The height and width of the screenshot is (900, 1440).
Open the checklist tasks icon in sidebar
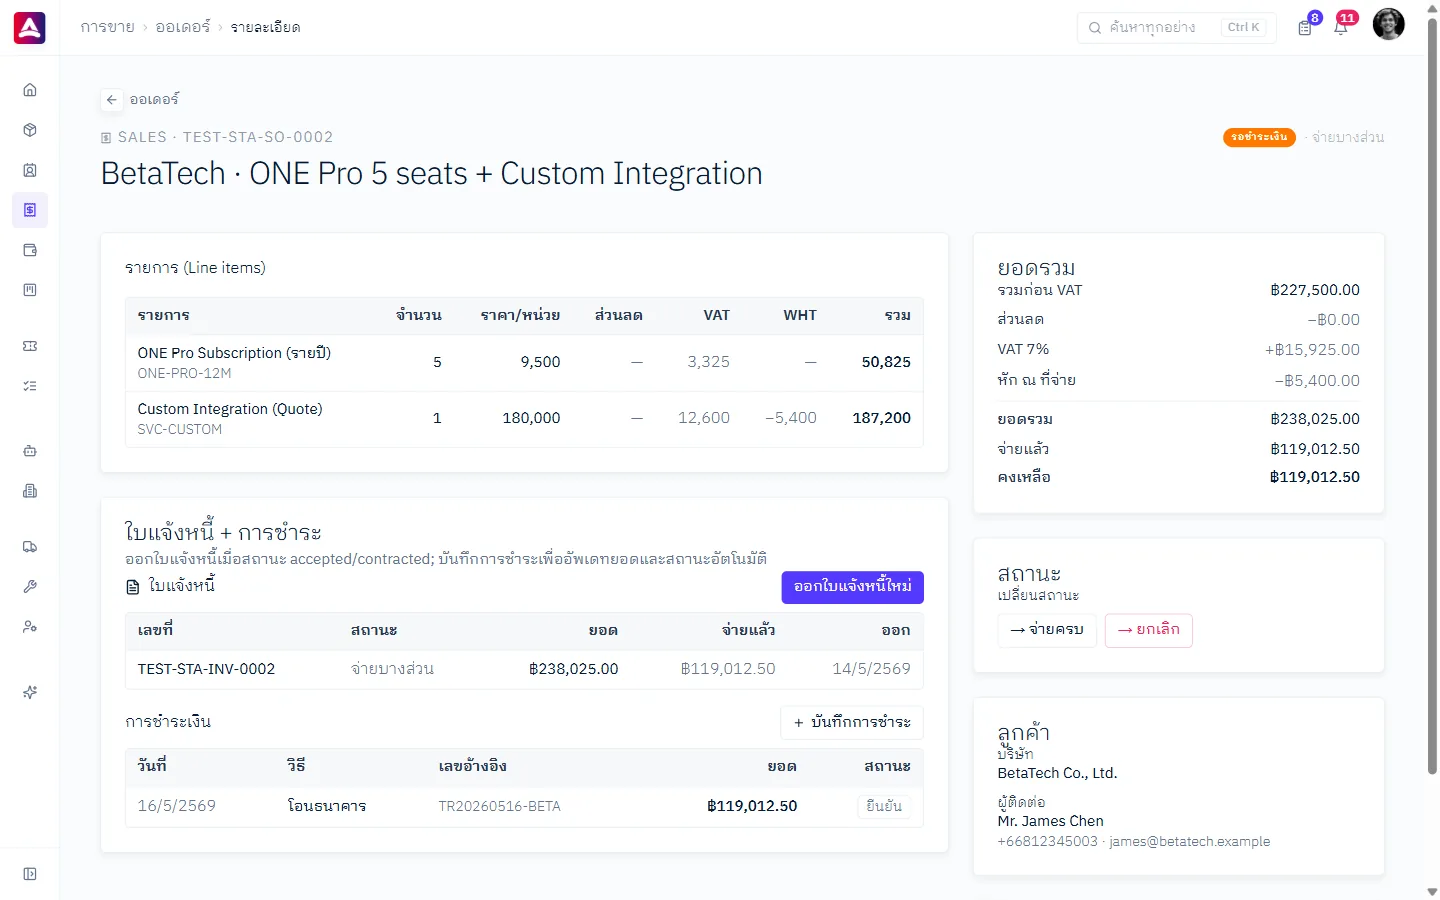(x=30, y=386)
